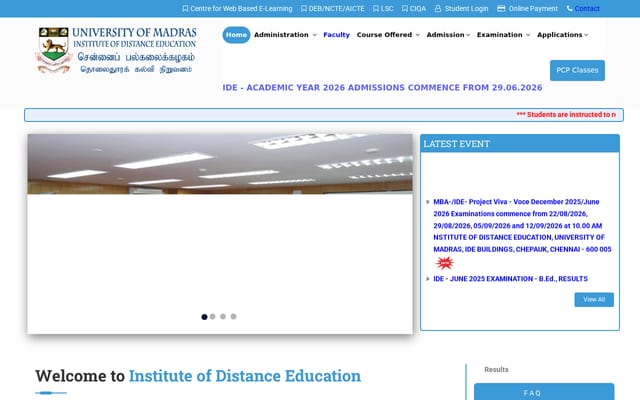The image size is (640, 400).
Task: Click the PCP Classes button
Action: tap(577, 70)
